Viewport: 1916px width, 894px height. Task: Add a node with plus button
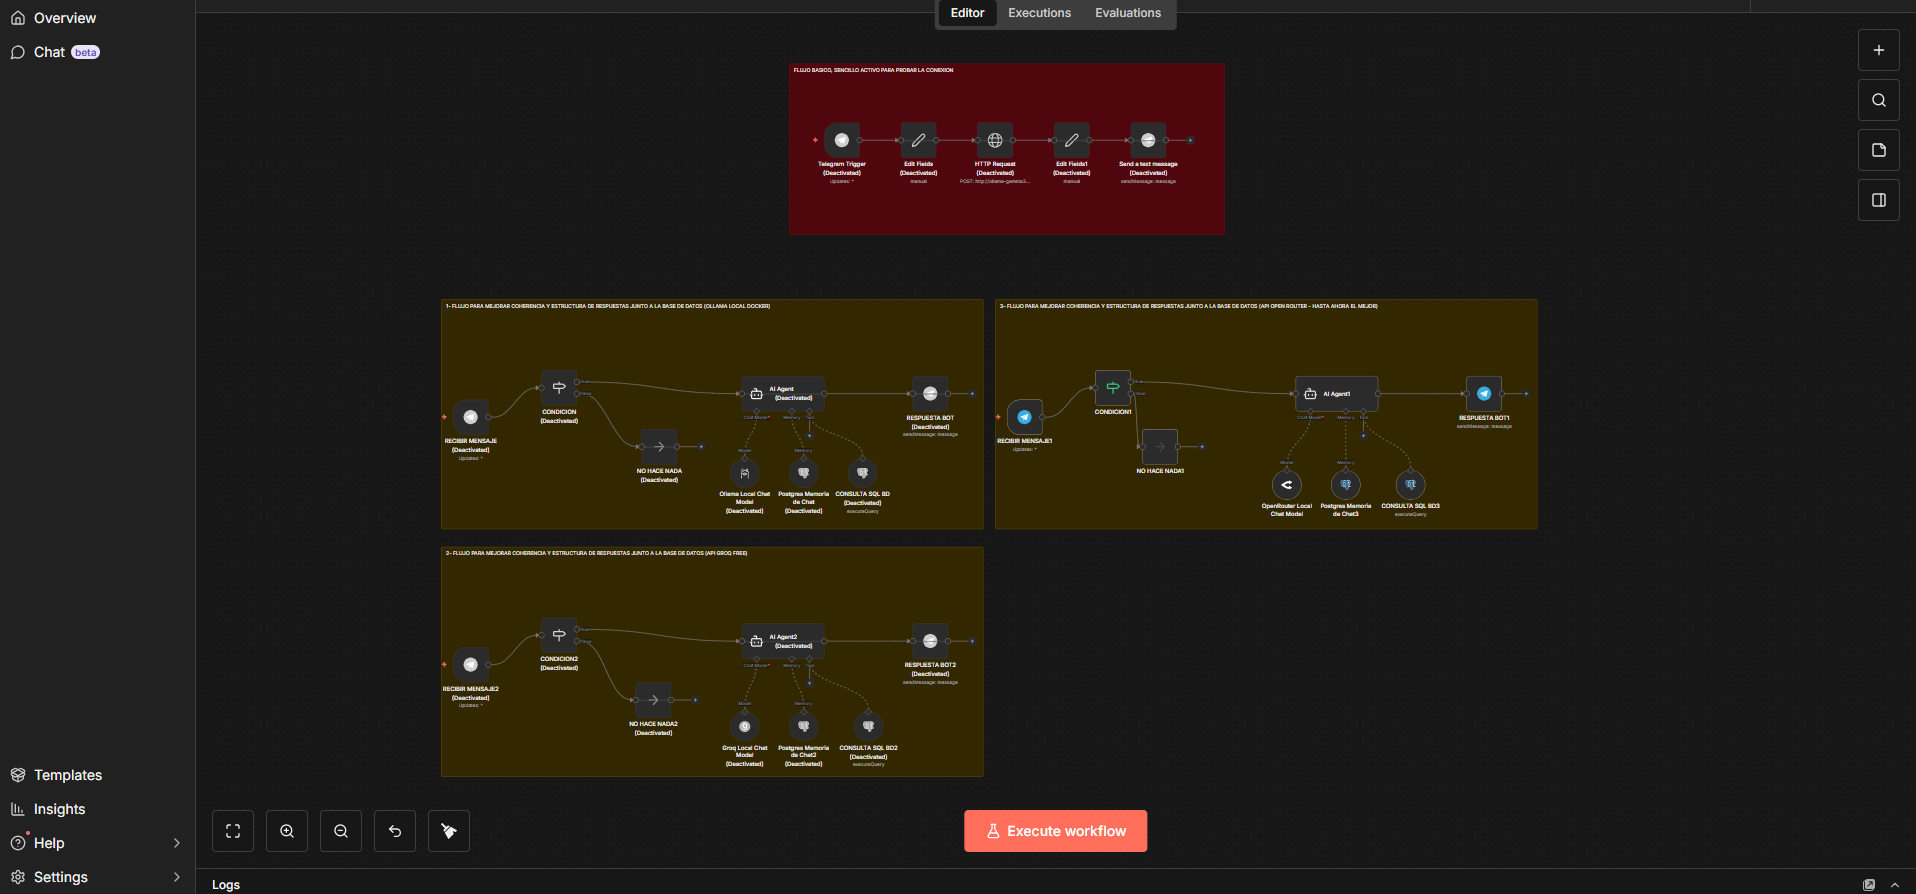[x=1878, y=50]
